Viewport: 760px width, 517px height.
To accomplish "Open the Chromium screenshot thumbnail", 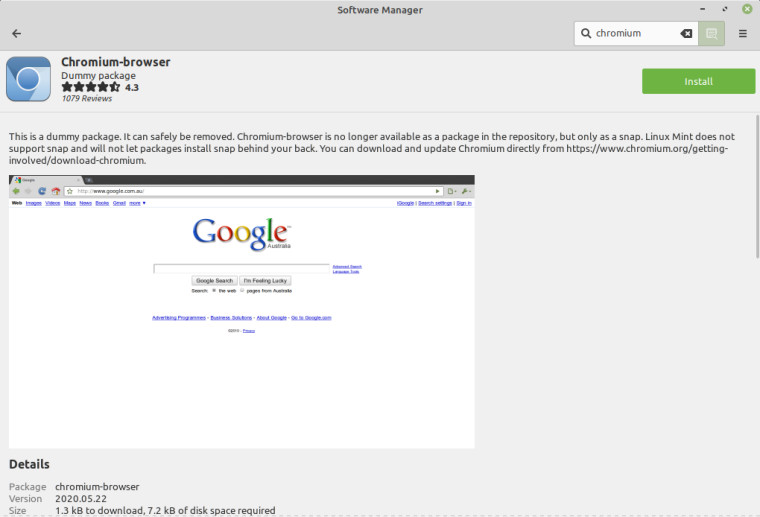I will (x=241, y=312).
